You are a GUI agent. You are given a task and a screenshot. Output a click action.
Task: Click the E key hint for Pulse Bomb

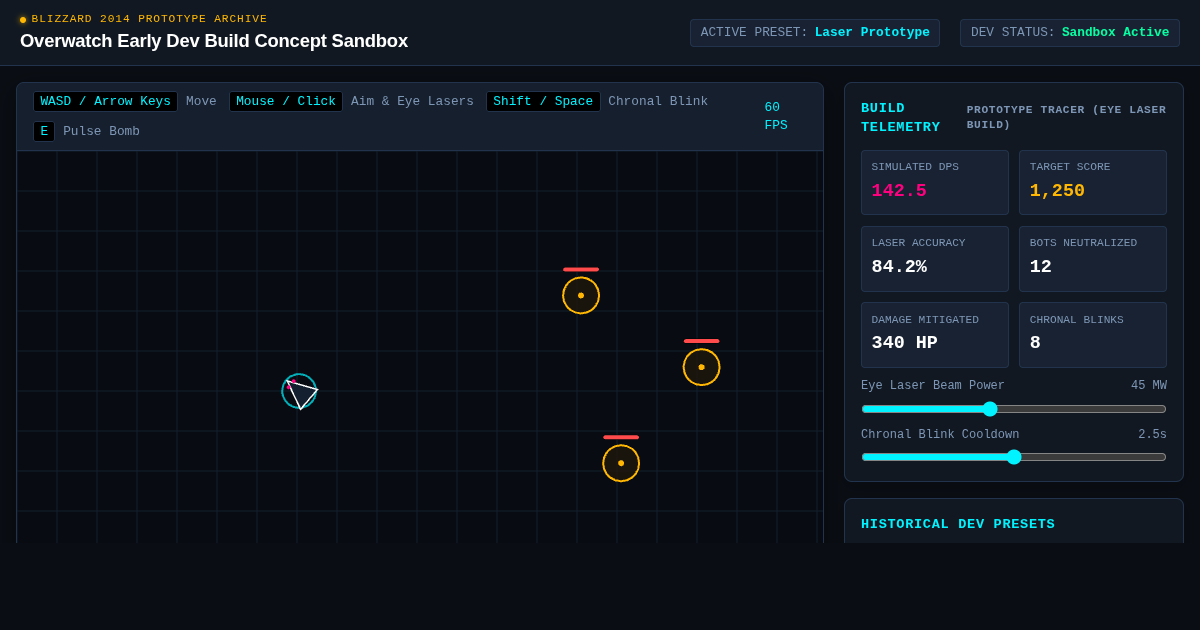(x=44, y=131)
